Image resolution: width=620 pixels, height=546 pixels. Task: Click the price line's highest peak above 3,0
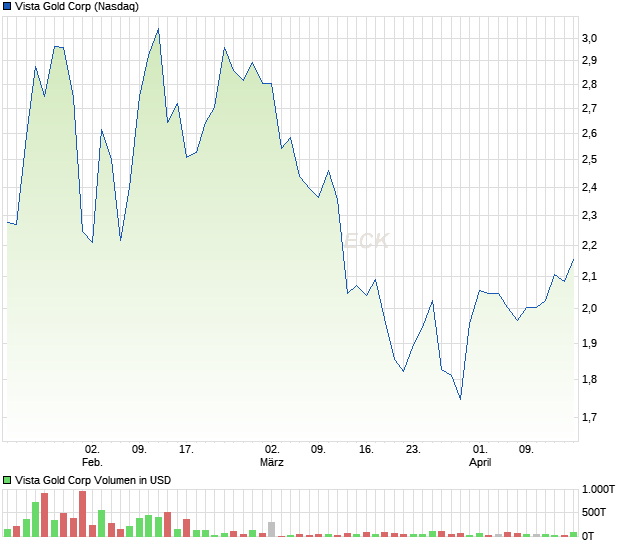point(158,29)
